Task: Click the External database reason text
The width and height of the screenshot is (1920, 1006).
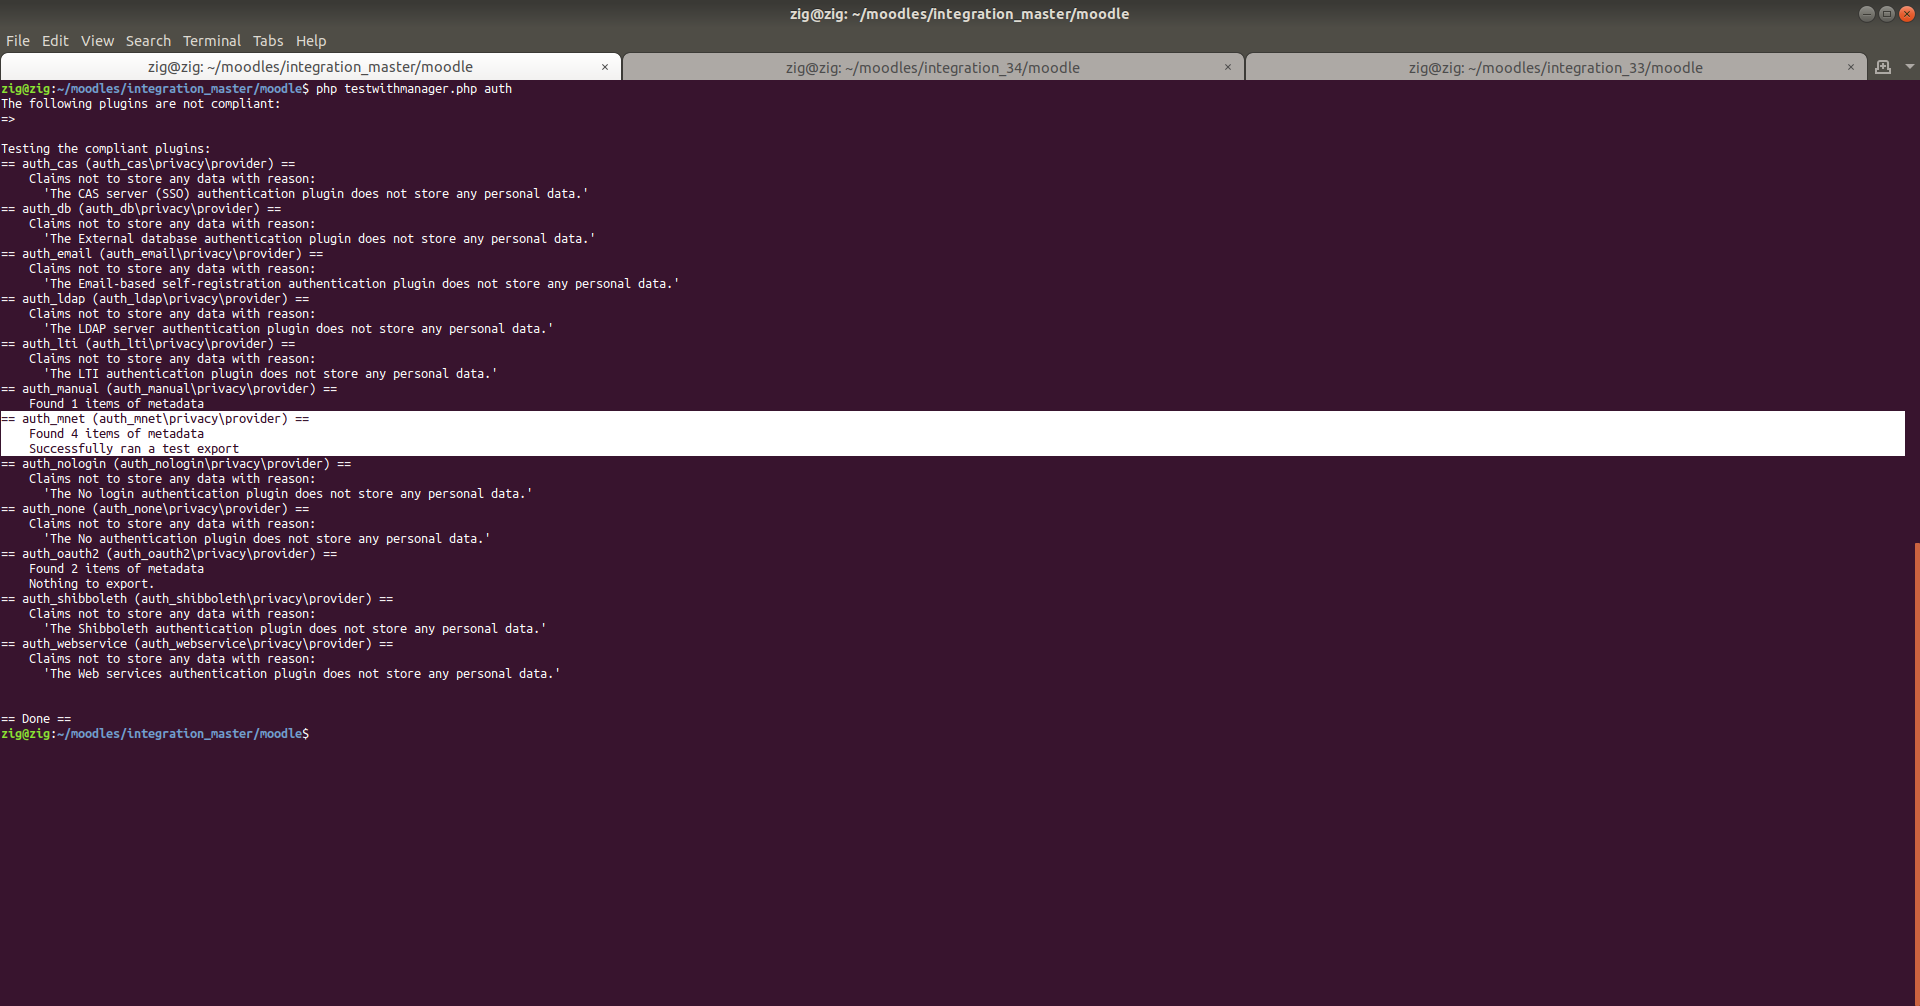Action: [x=319, y=239]
